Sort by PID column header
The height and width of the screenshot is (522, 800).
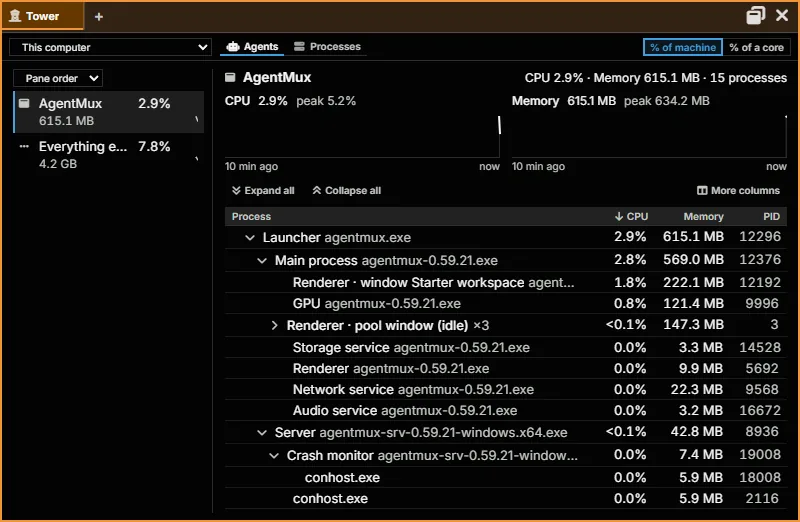(x=771, y=216)
